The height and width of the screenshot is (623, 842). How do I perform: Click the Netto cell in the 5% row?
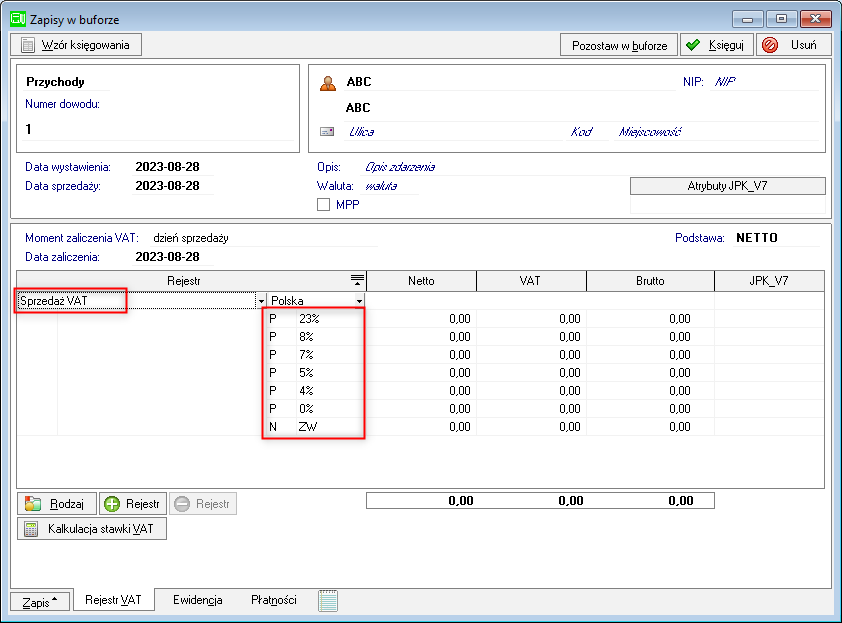point(422,373)
